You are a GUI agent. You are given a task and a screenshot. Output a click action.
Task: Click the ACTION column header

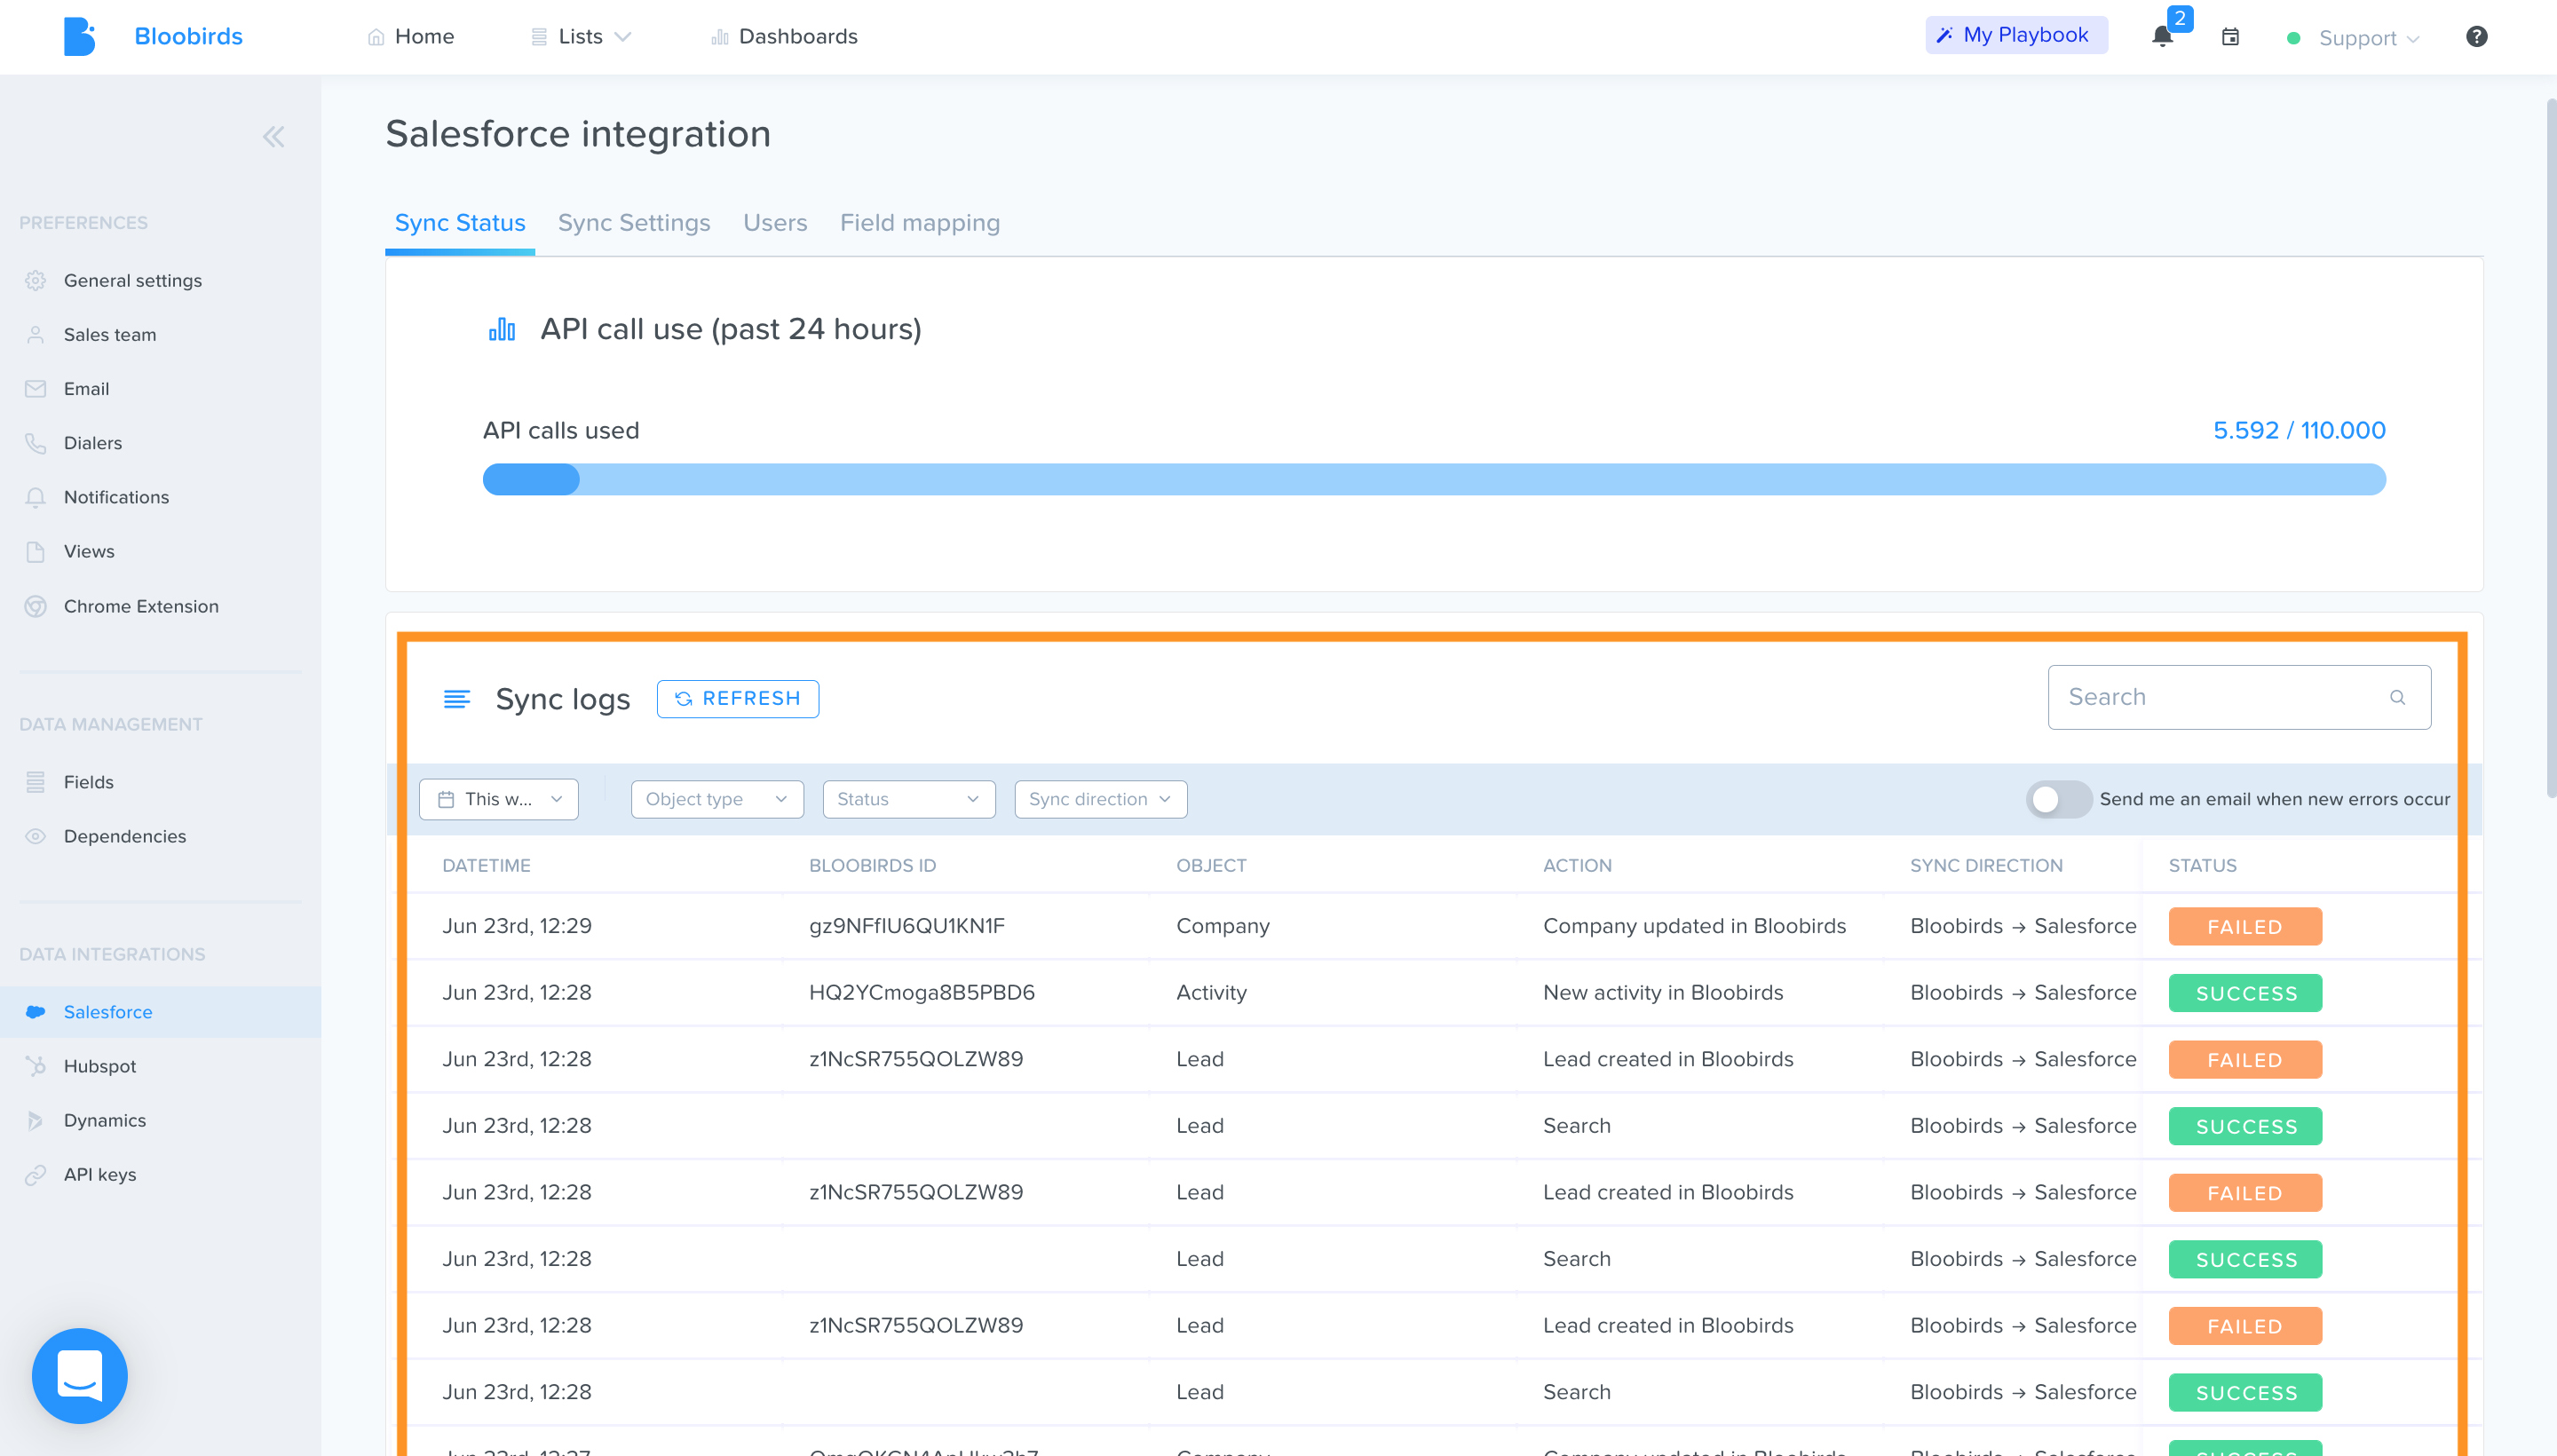pos(1577,866)
